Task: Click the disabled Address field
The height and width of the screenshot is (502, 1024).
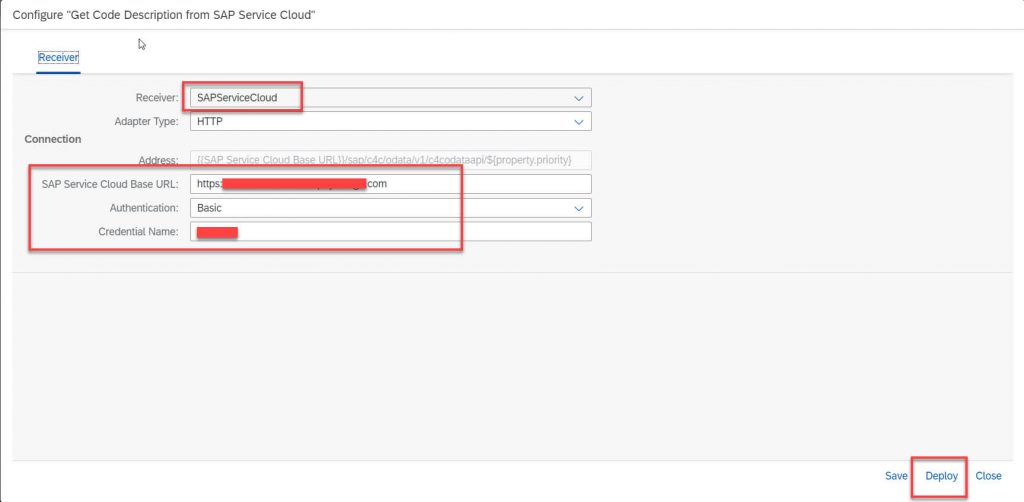Action: point(391,161)
